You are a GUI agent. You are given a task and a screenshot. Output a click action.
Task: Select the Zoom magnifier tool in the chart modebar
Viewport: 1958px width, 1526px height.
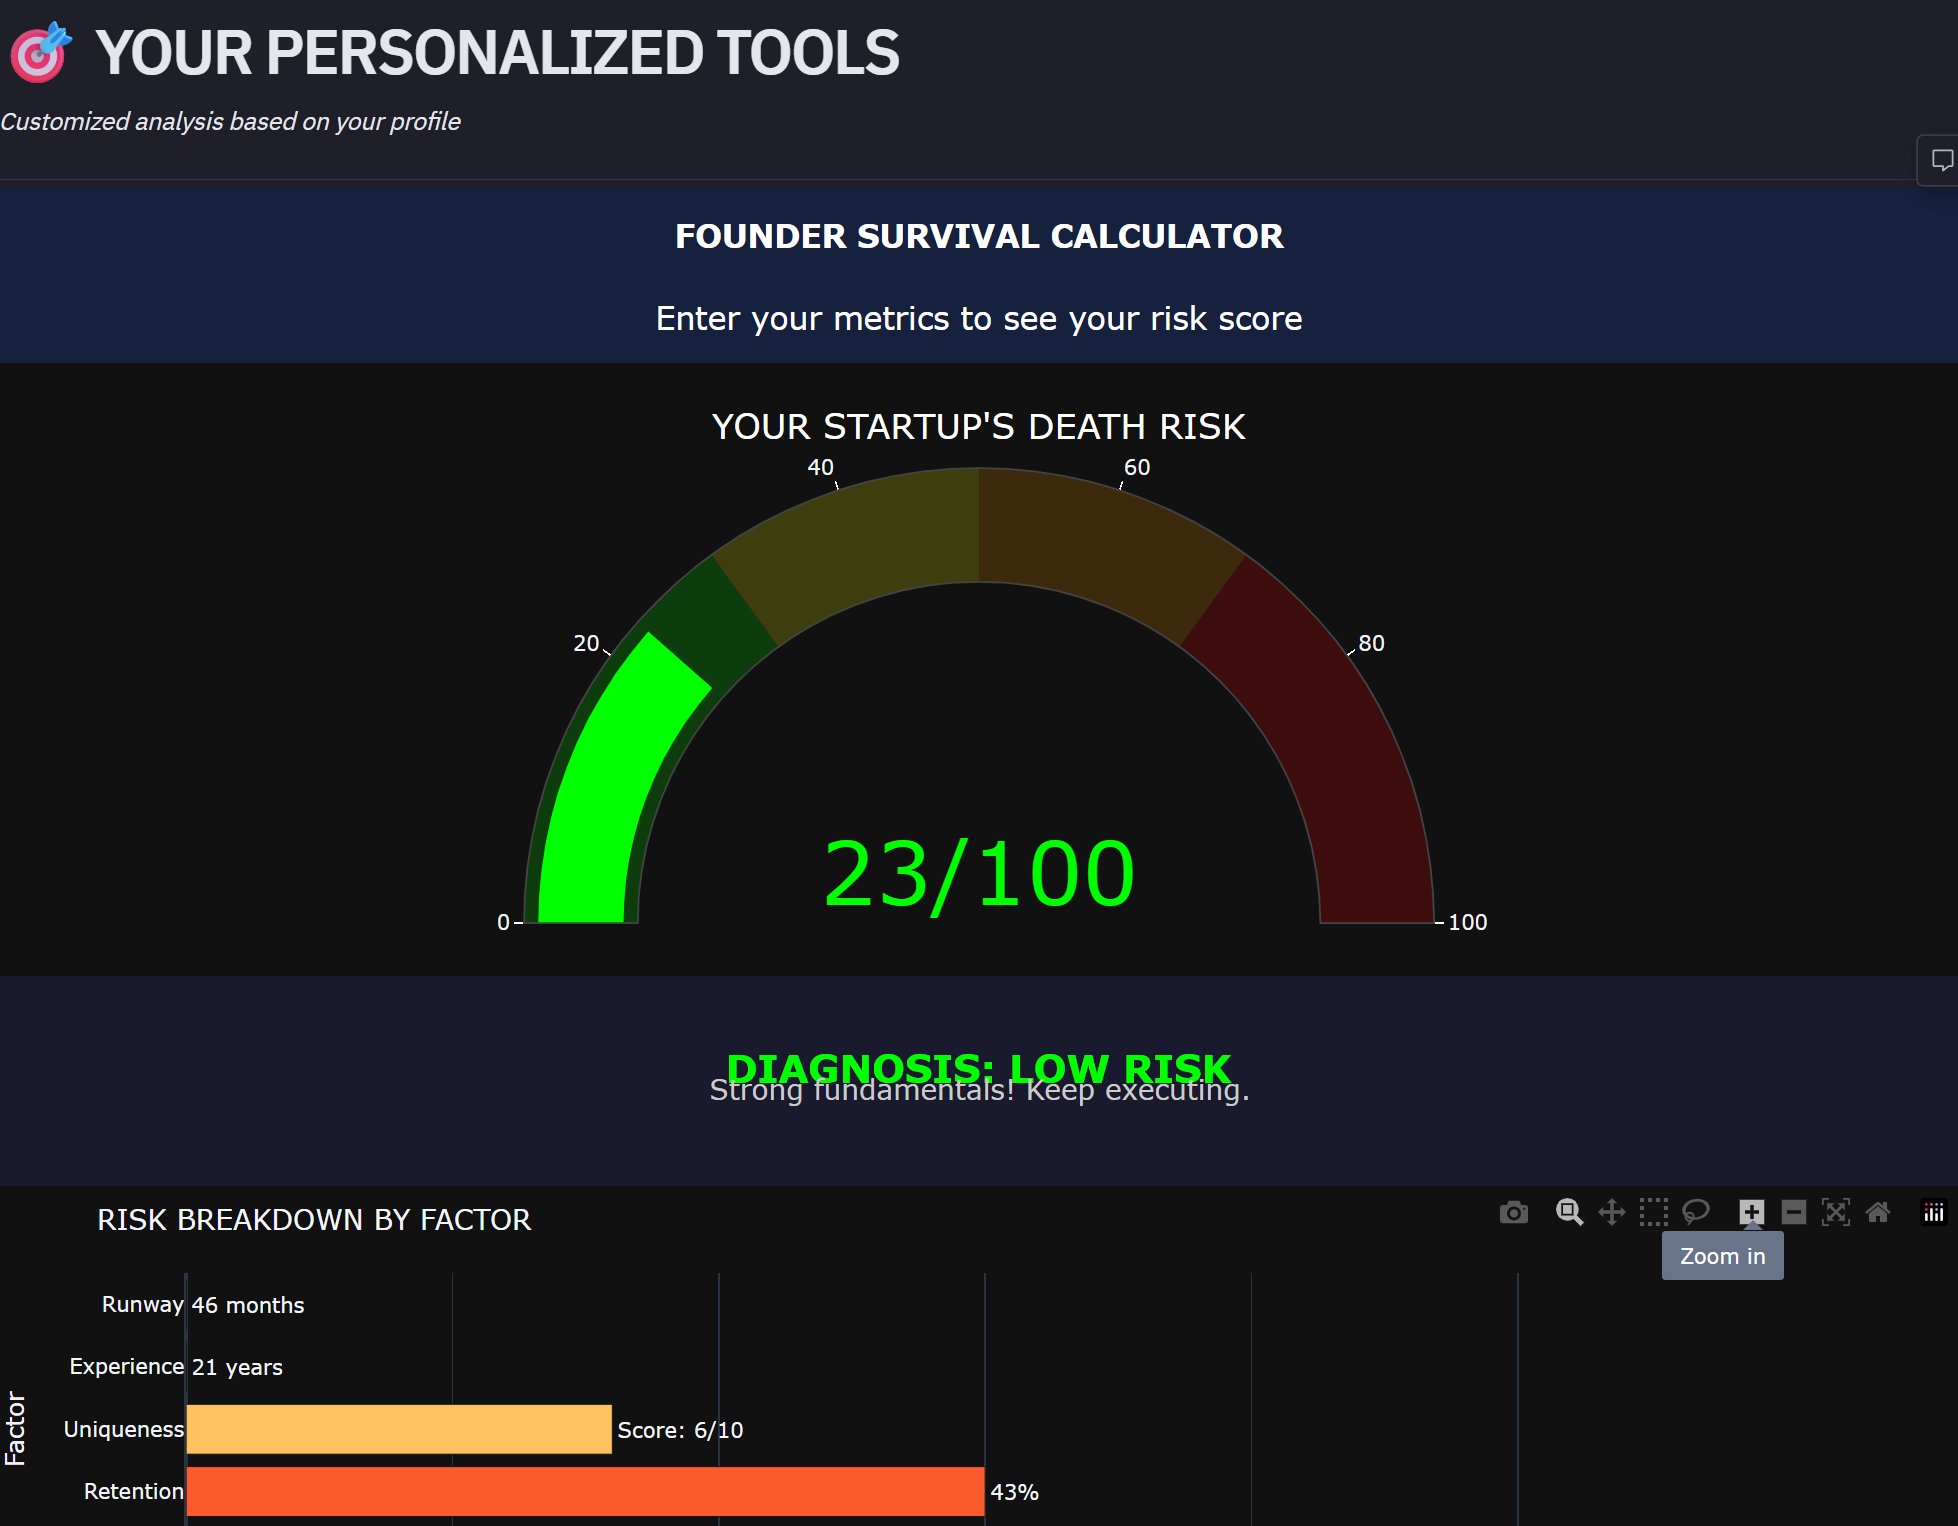pyautogui.click(x=1569, y=1213)
